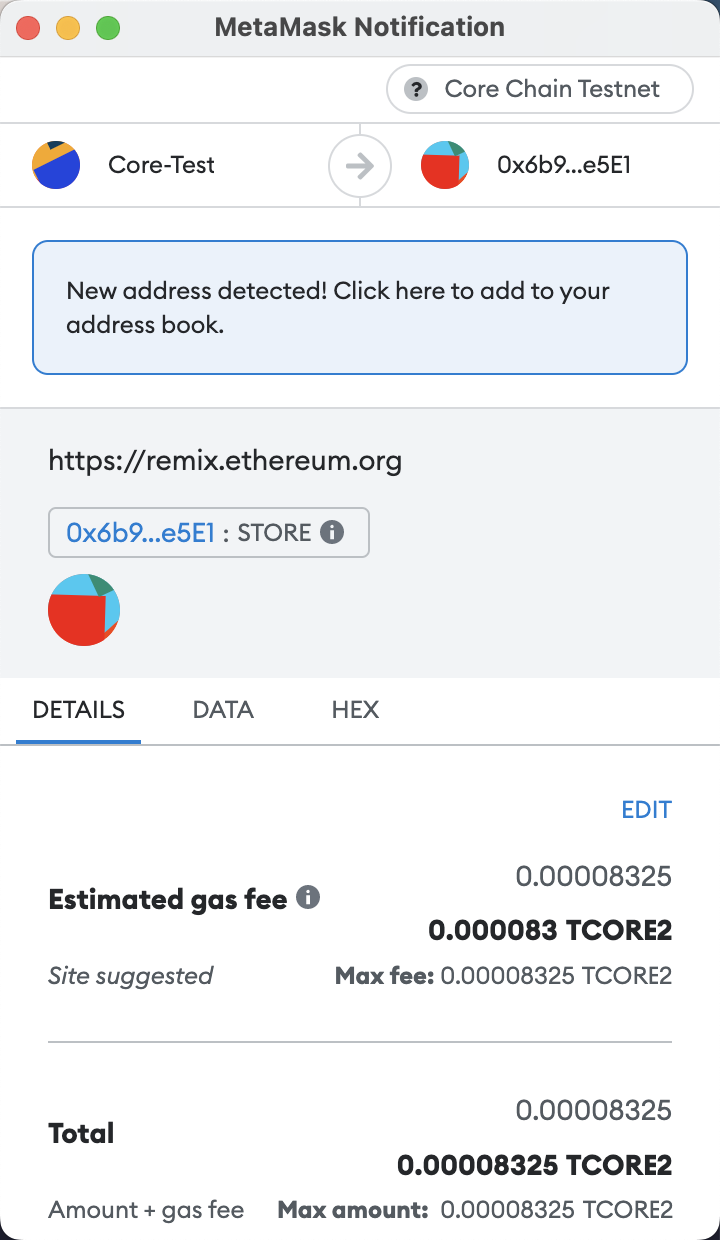Click the Core-Test account name
The width and height of the screenshot is (720, 1240).
point(162,165)
